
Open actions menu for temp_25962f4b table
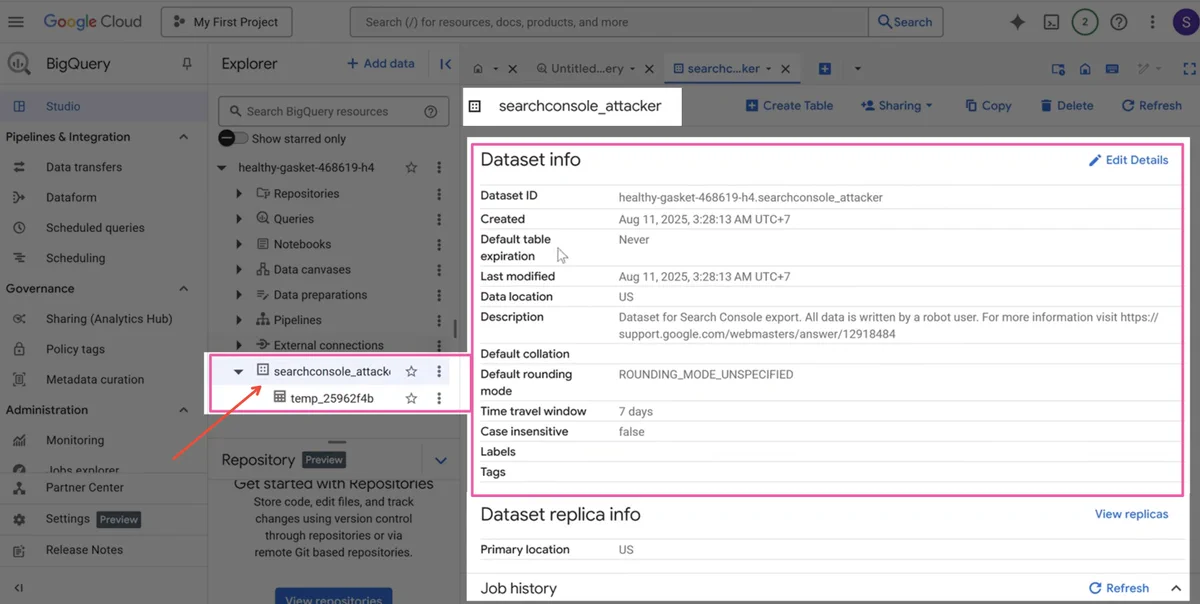pyautogui.click(x=439, y=398)
